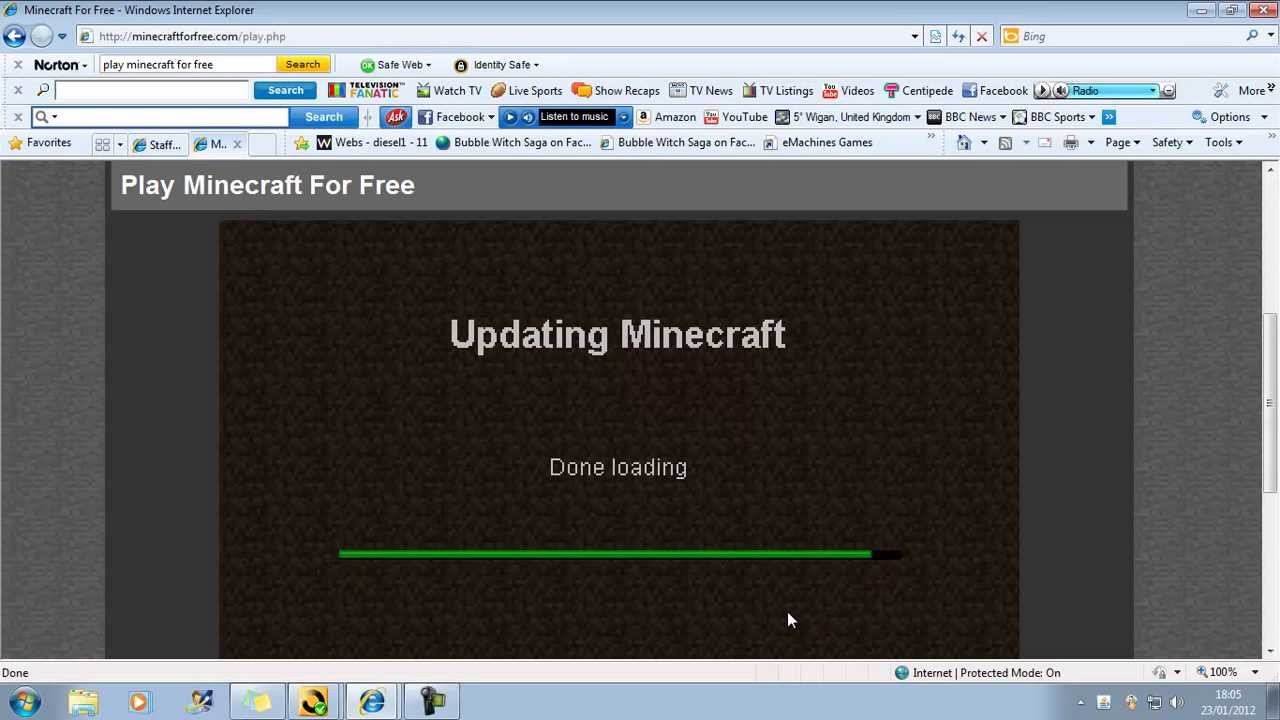This screenshot has width=1280, height=720.
Task: Open Webs - diesel1 - 11 favorite
Action: [372, 143]
